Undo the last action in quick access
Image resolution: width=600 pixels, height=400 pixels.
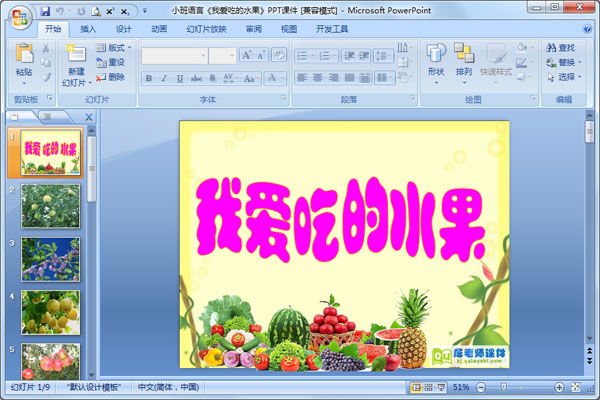(x=59, y=11)
